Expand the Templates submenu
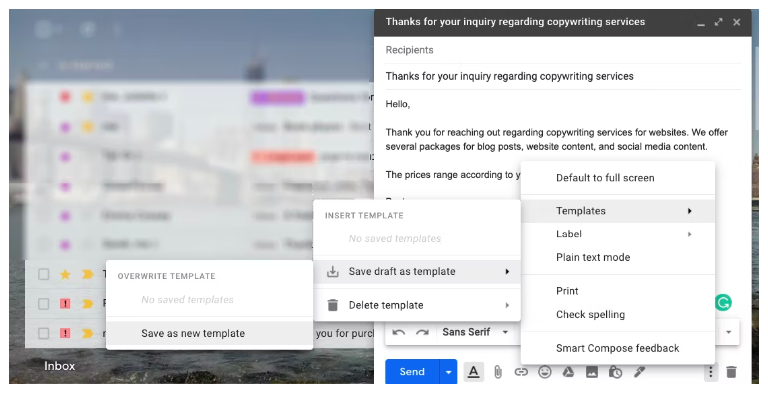Screen dimensions: 768x394 [618, 211]
